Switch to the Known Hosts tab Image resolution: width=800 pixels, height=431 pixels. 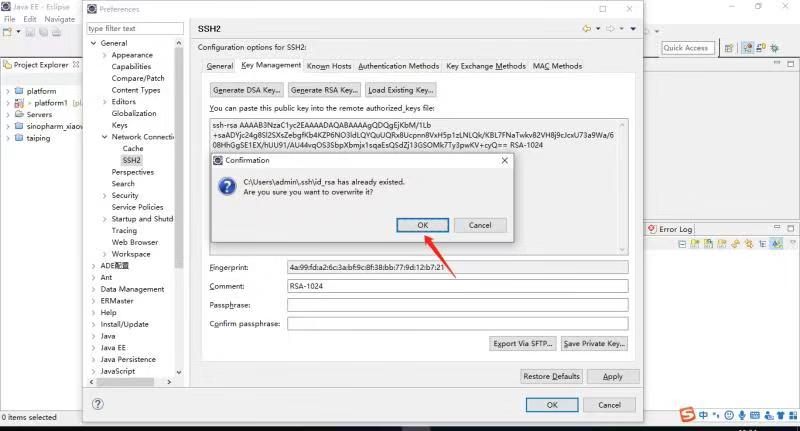[329, 66]
